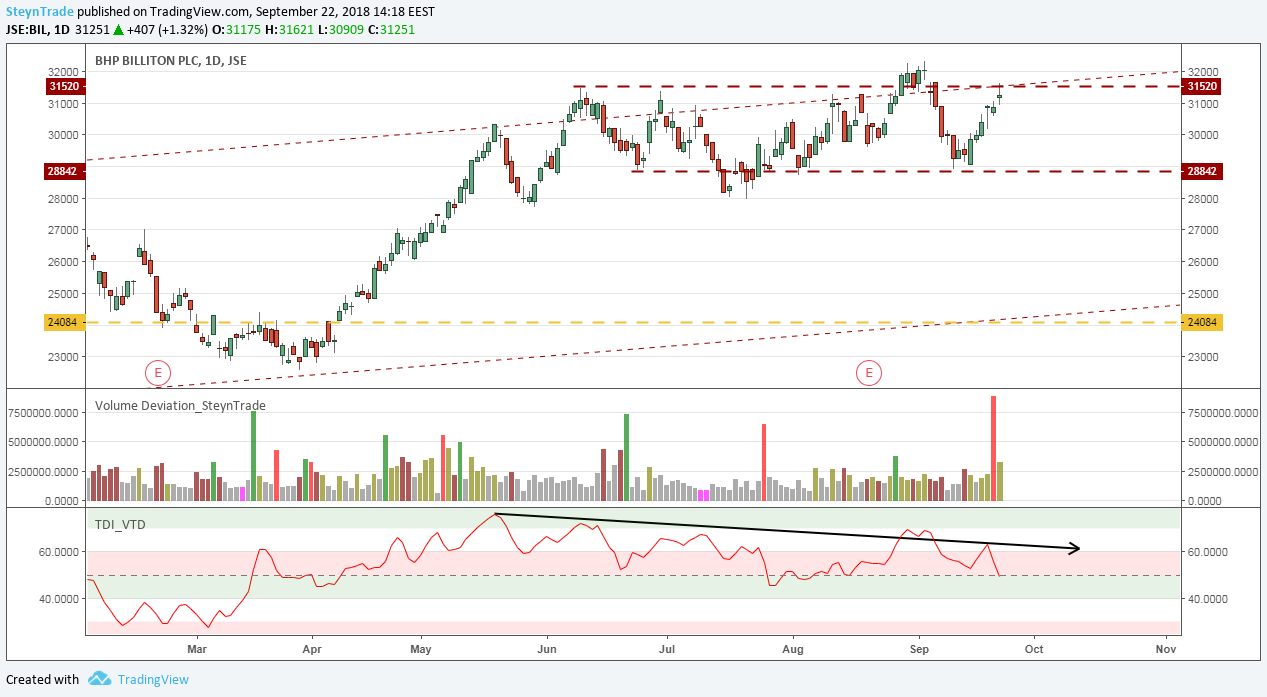
Task: Select the red 31520 price label on left
Action: point(65,87)
